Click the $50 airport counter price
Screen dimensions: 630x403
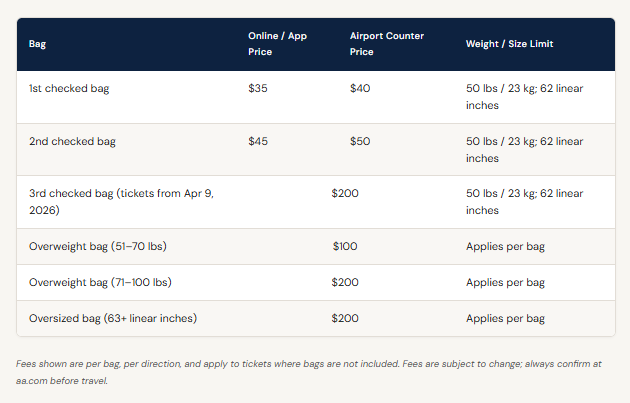[x=360, y=141]
